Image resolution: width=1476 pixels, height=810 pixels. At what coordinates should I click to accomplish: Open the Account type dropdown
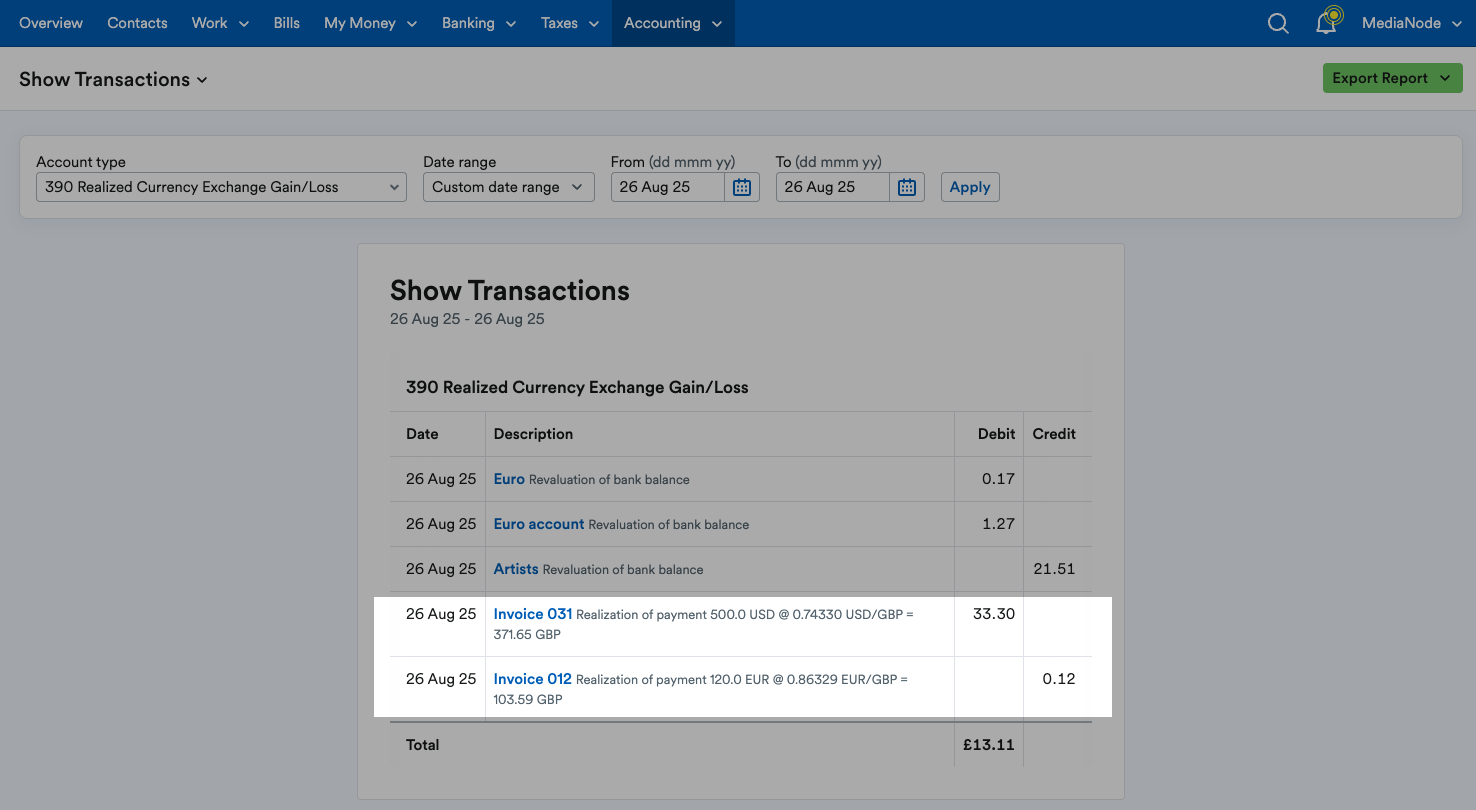tap(221, 187)
